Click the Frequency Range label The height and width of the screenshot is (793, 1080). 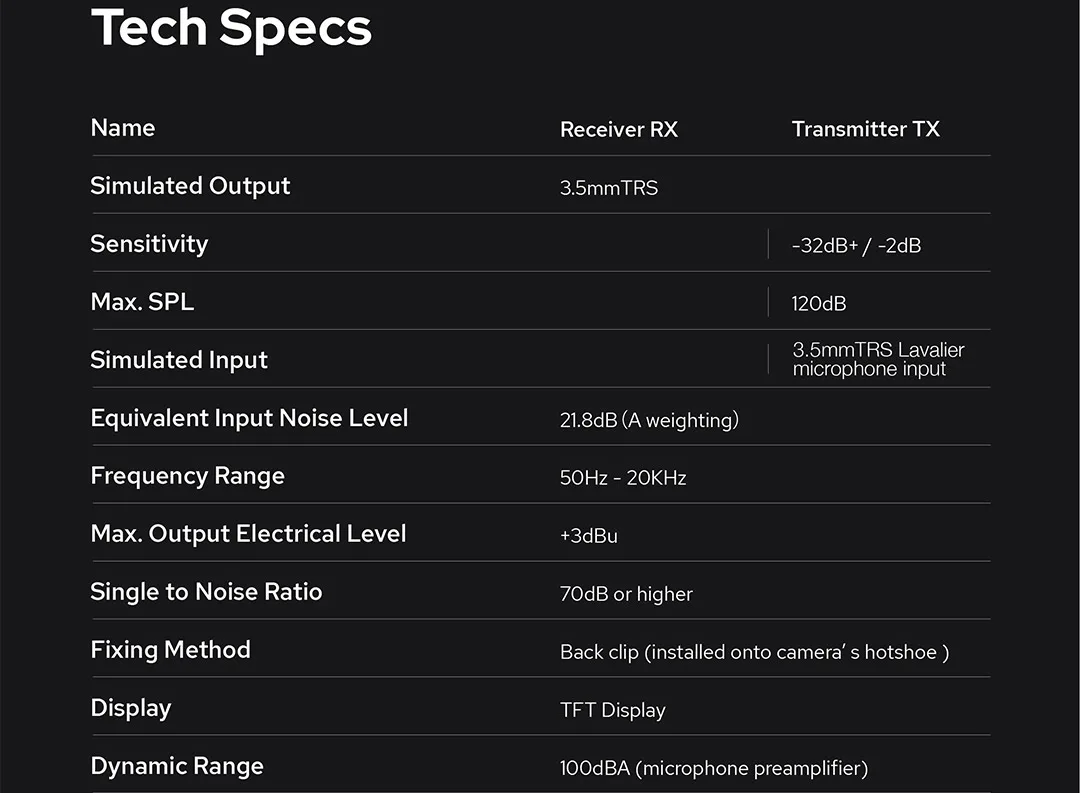187,476
